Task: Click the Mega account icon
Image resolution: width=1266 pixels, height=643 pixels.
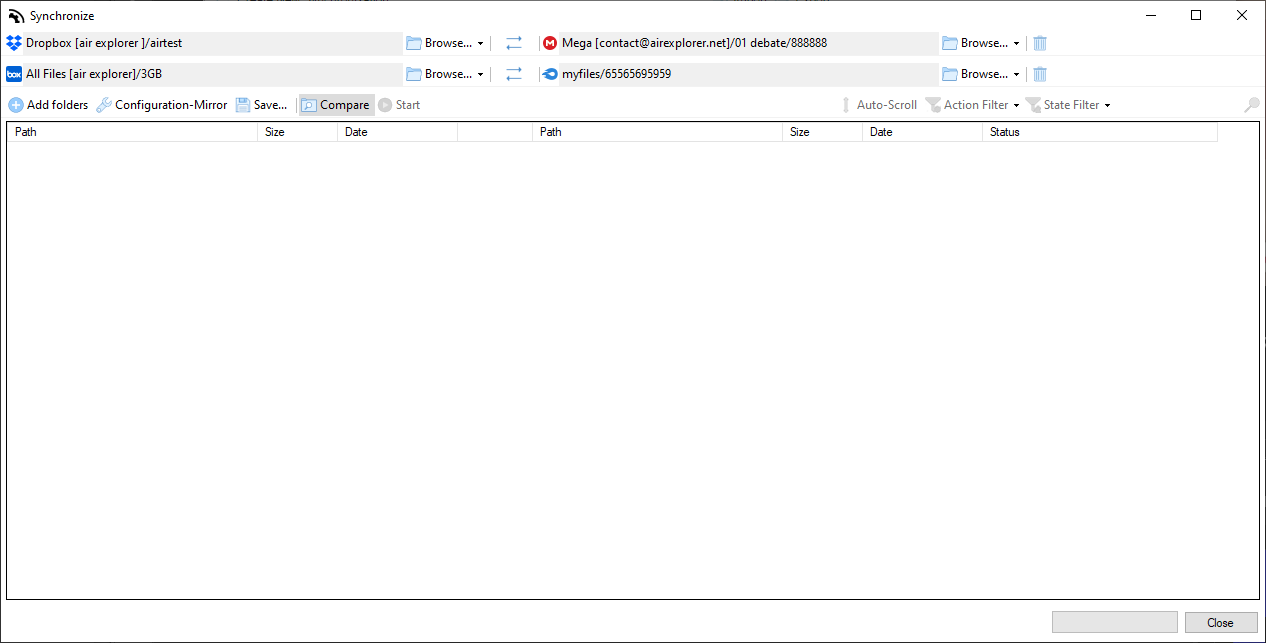Action: point(550,42)
